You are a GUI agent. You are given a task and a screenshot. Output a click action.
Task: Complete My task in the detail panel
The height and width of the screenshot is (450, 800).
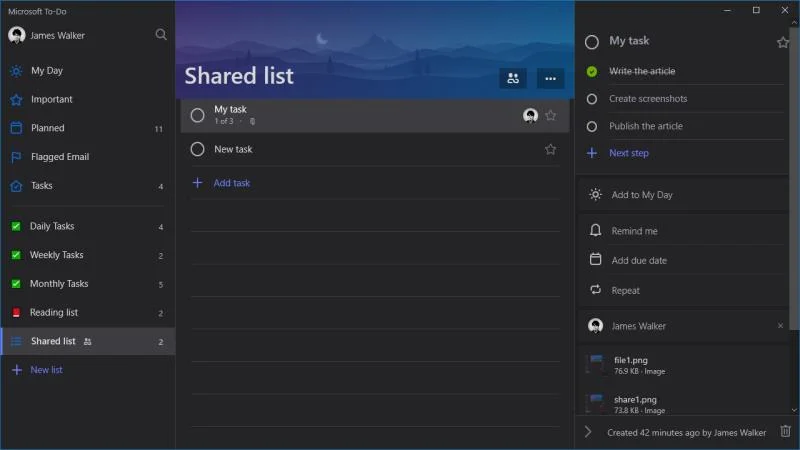coord(592,42)
